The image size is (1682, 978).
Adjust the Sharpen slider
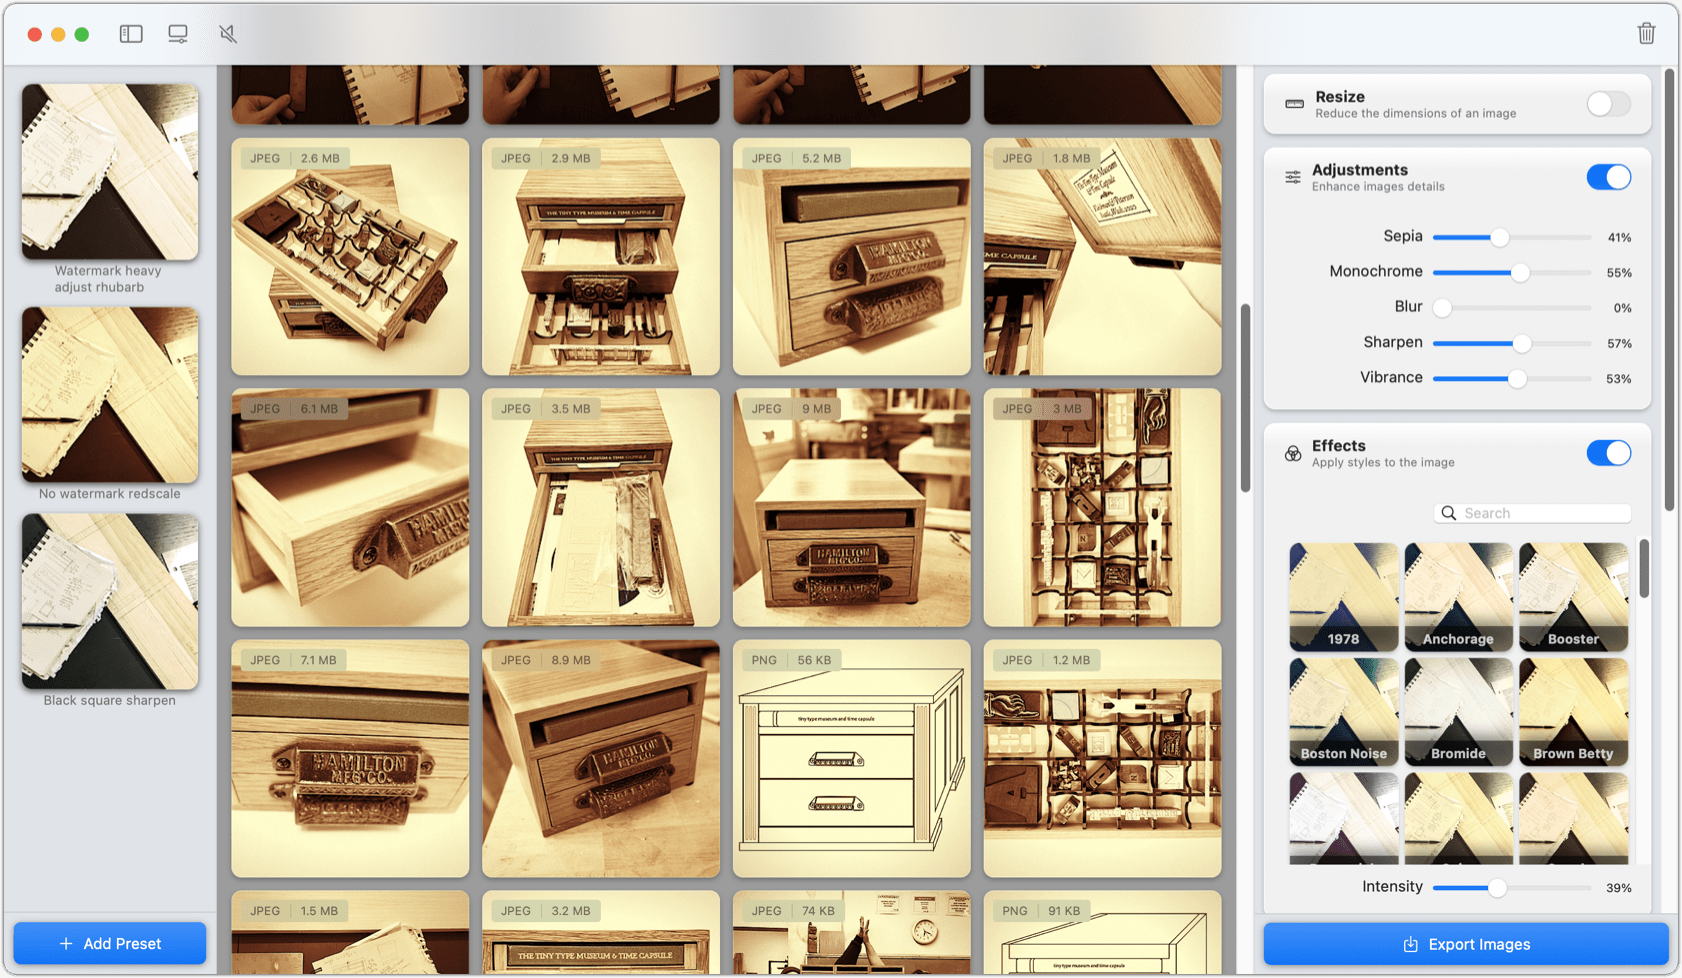coord(1511,343)
